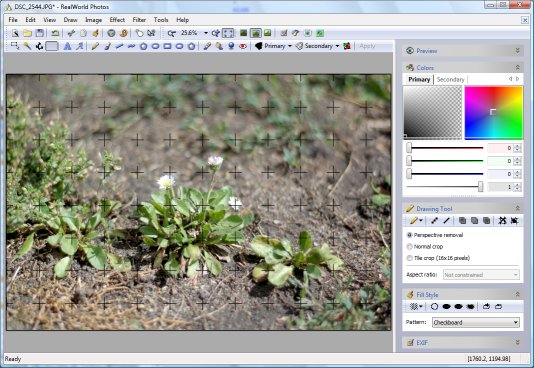534x368 pixels.
Task: Click the Cut scissors icon
Action: tap(71, 33)
